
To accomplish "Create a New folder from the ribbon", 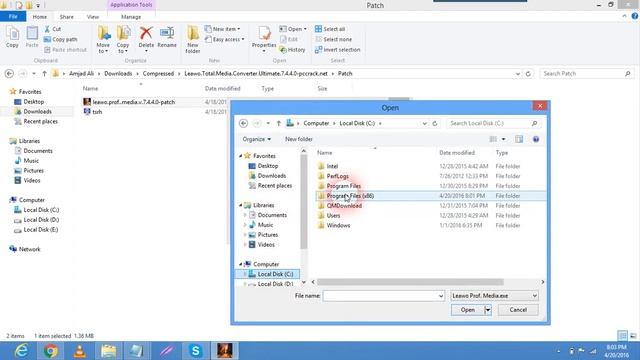I will point(193,40).
